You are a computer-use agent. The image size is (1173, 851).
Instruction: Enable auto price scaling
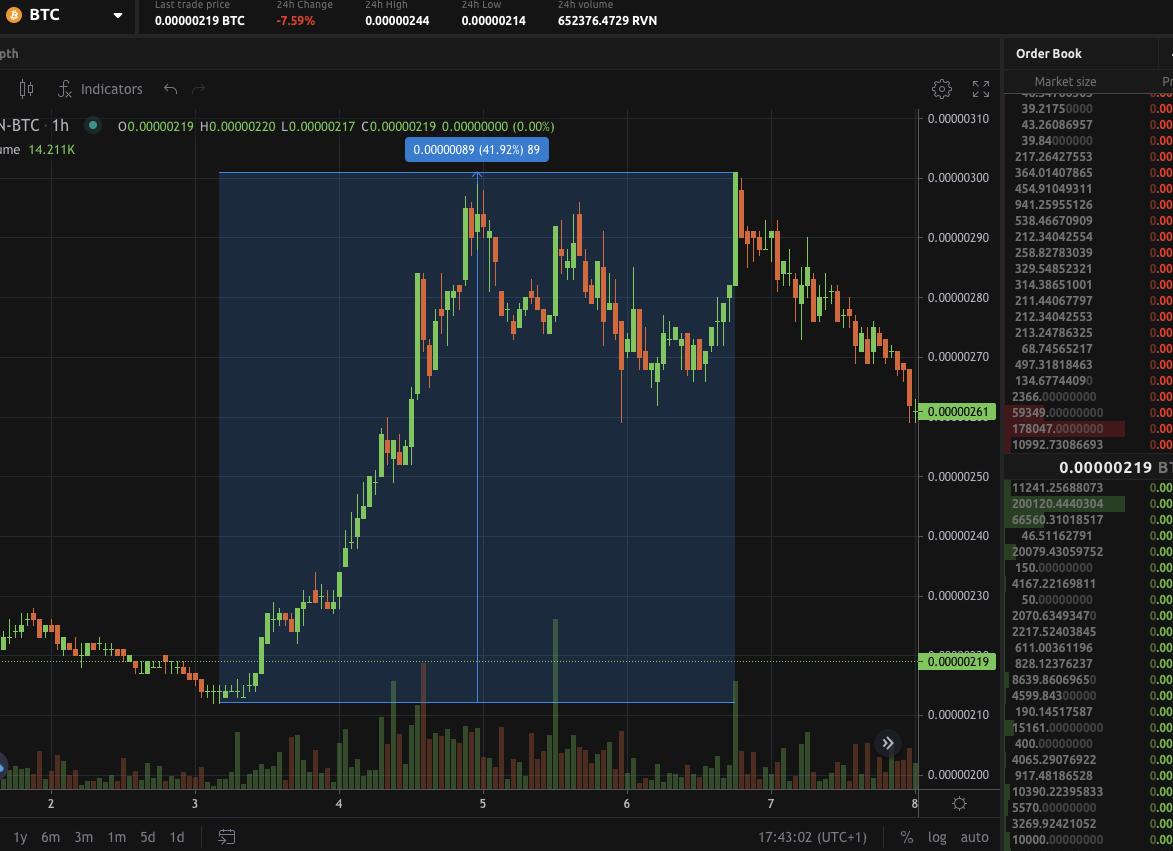(973, 838)
